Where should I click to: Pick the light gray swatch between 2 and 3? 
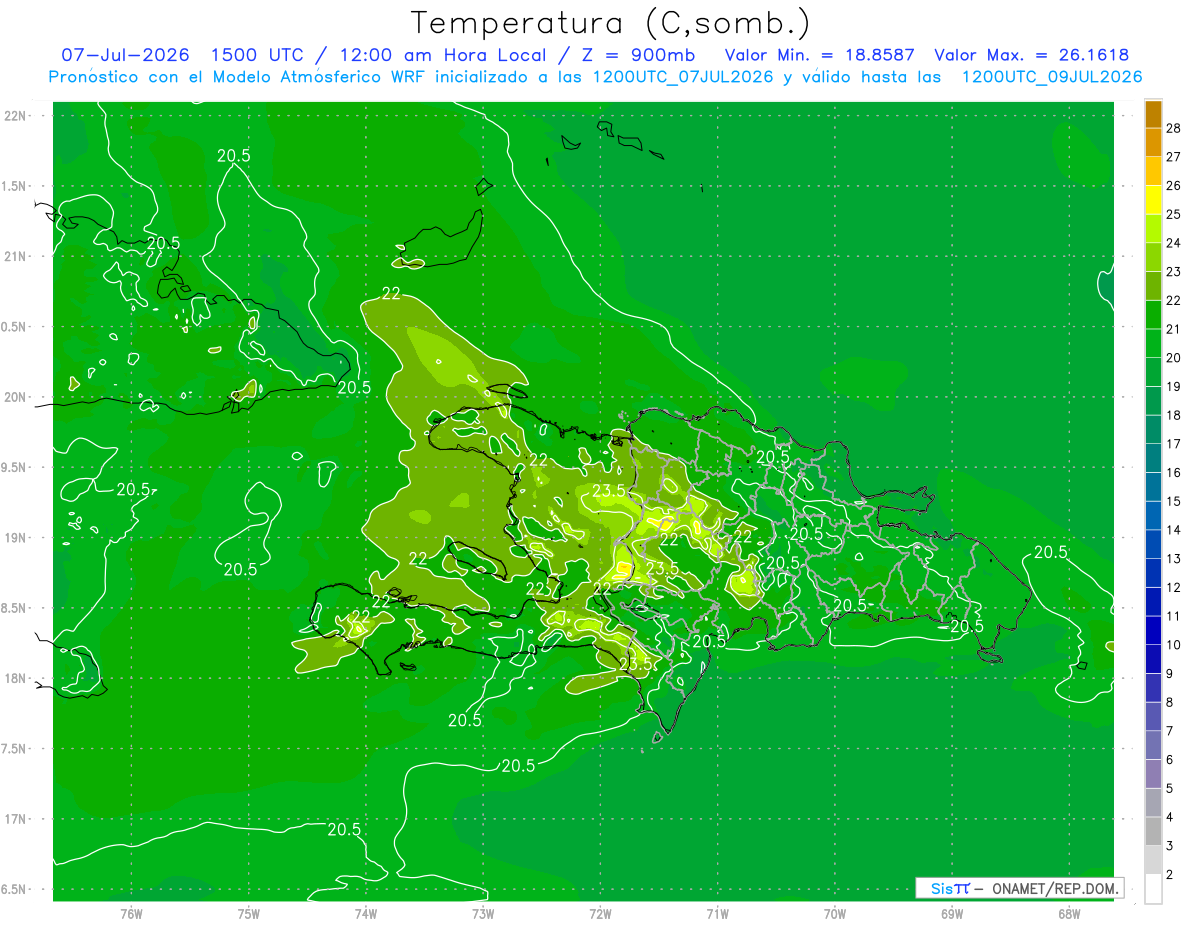tap(1153, 860)
